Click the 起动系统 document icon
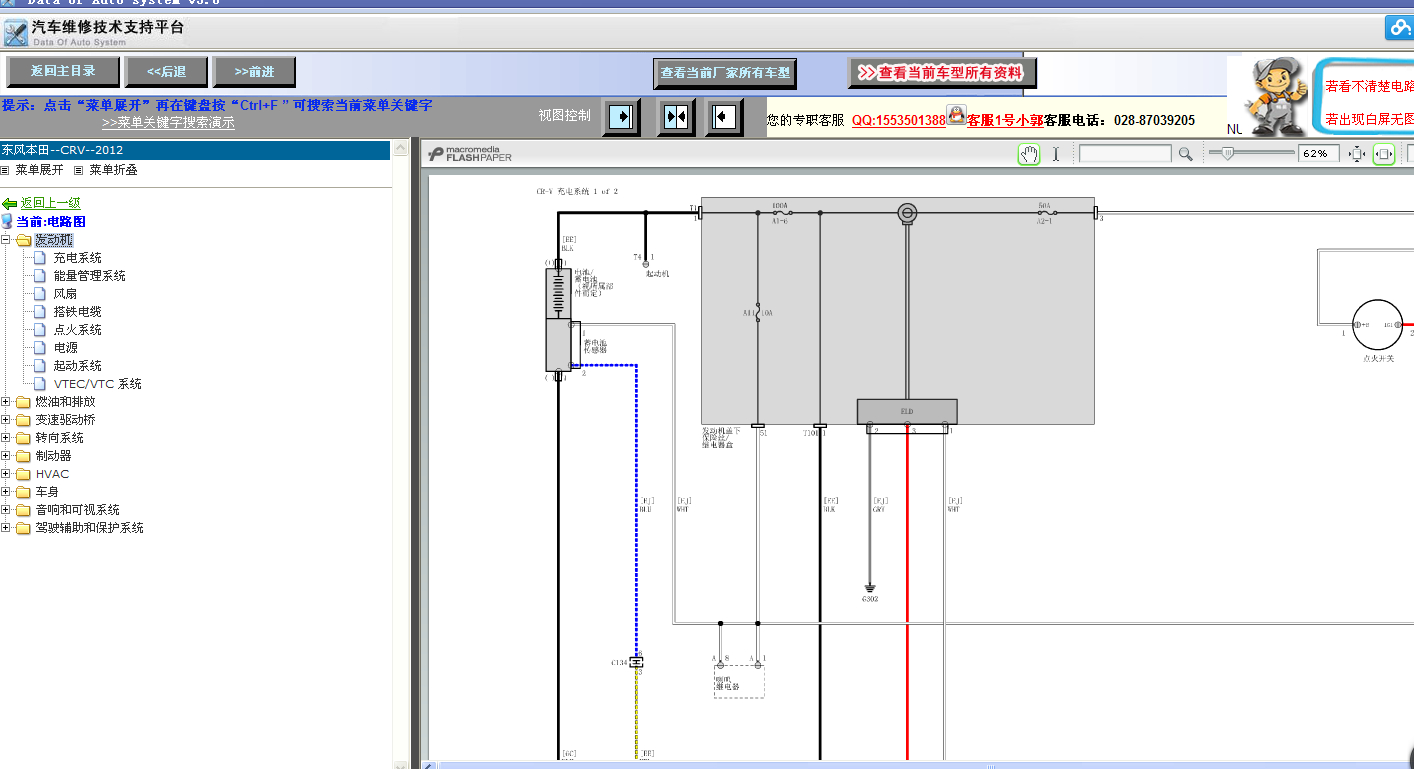1414x769 pixels. tap(40, 366)
